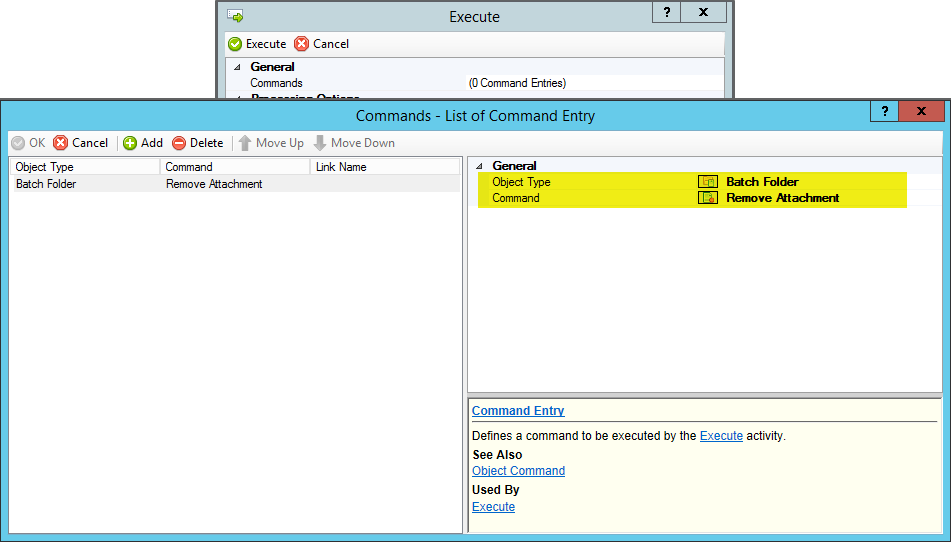The image size is (951, 542).
Task: Close the Commands dialog
Action: [921, 111]
